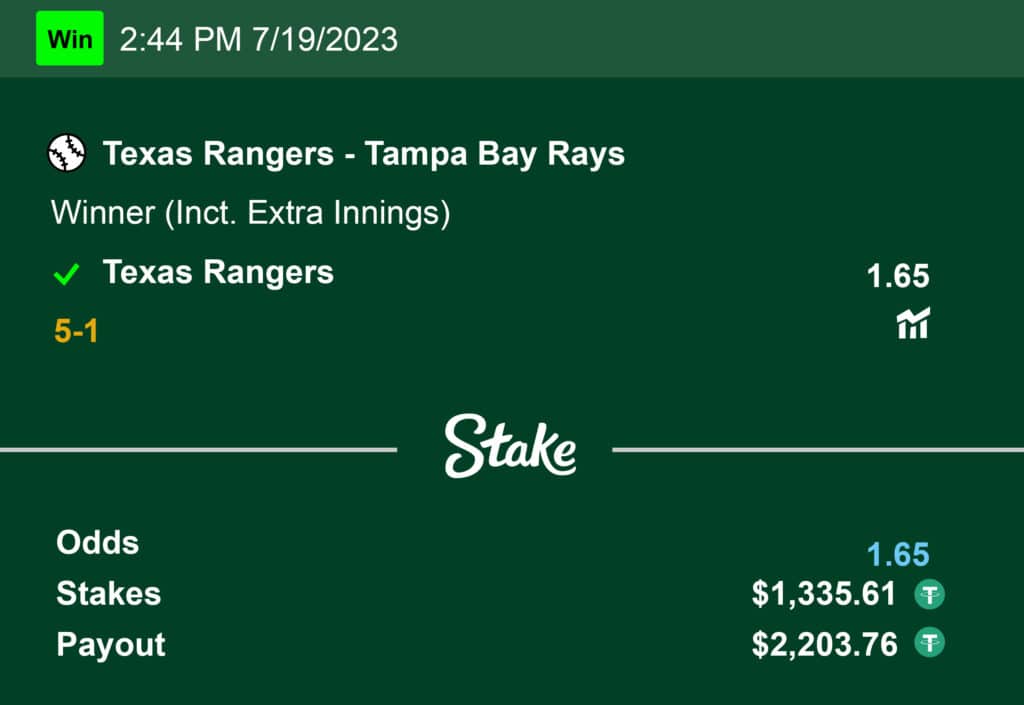Click the white 1.65 selection odds
This screenshot has width=1024, height=705.
pyautogui.click(x=898, y=276)
